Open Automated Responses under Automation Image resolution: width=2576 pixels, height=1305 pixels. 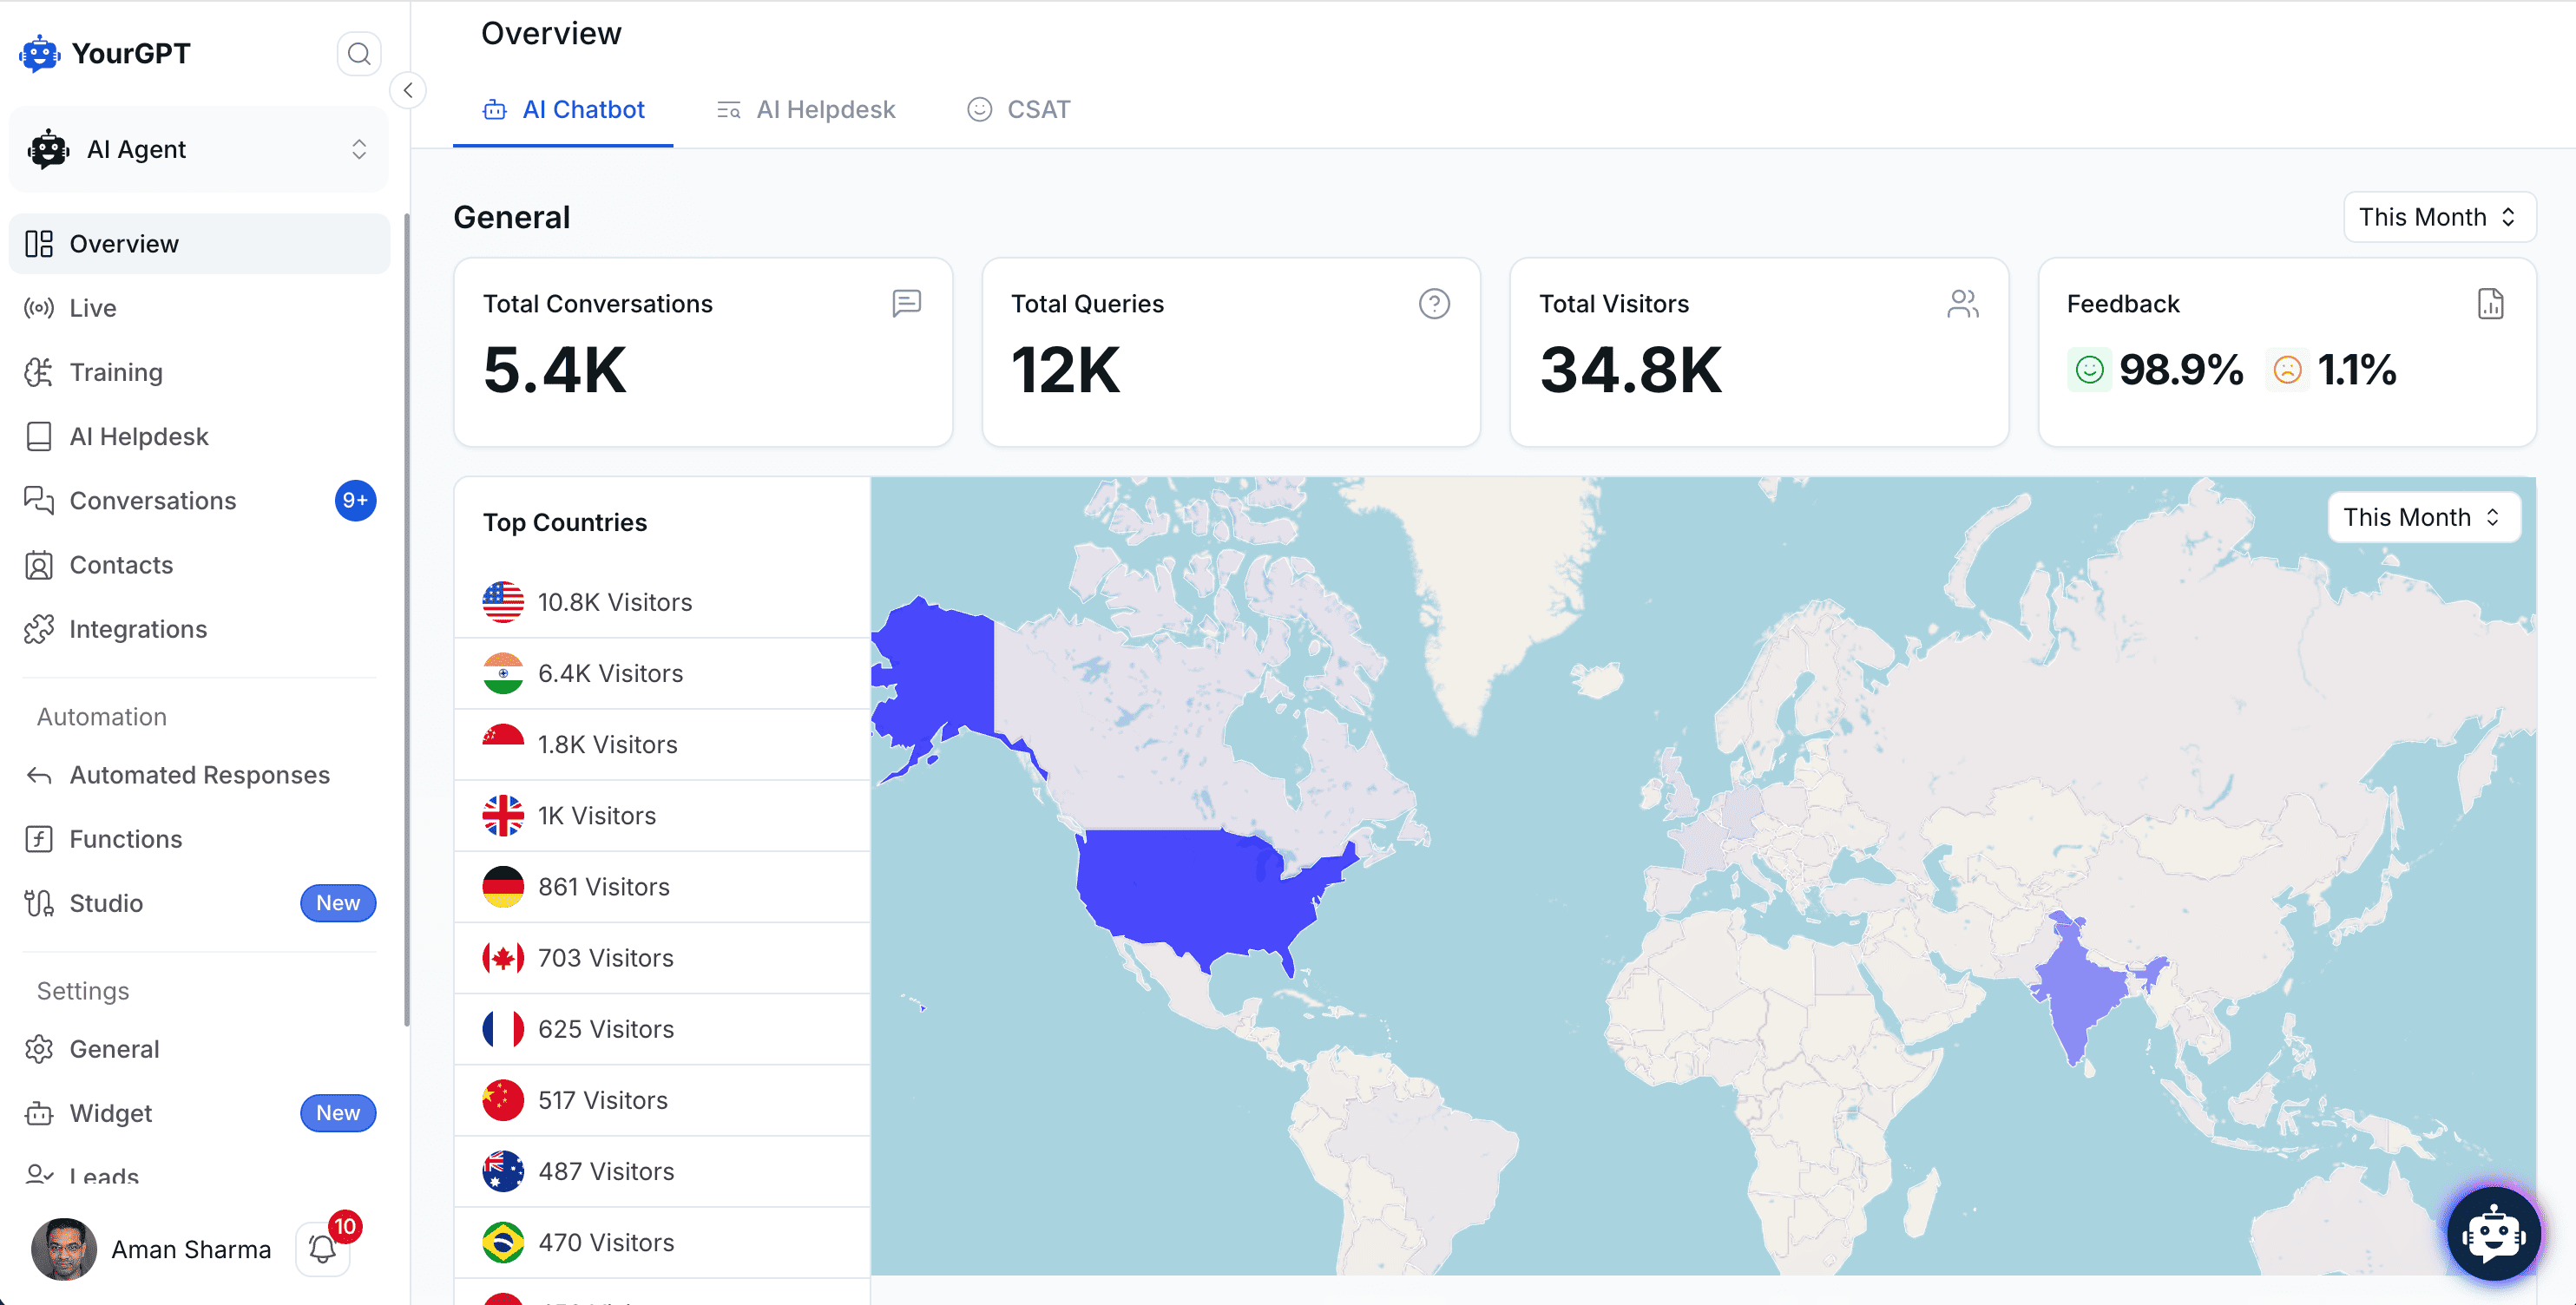(x=199, y=775)
